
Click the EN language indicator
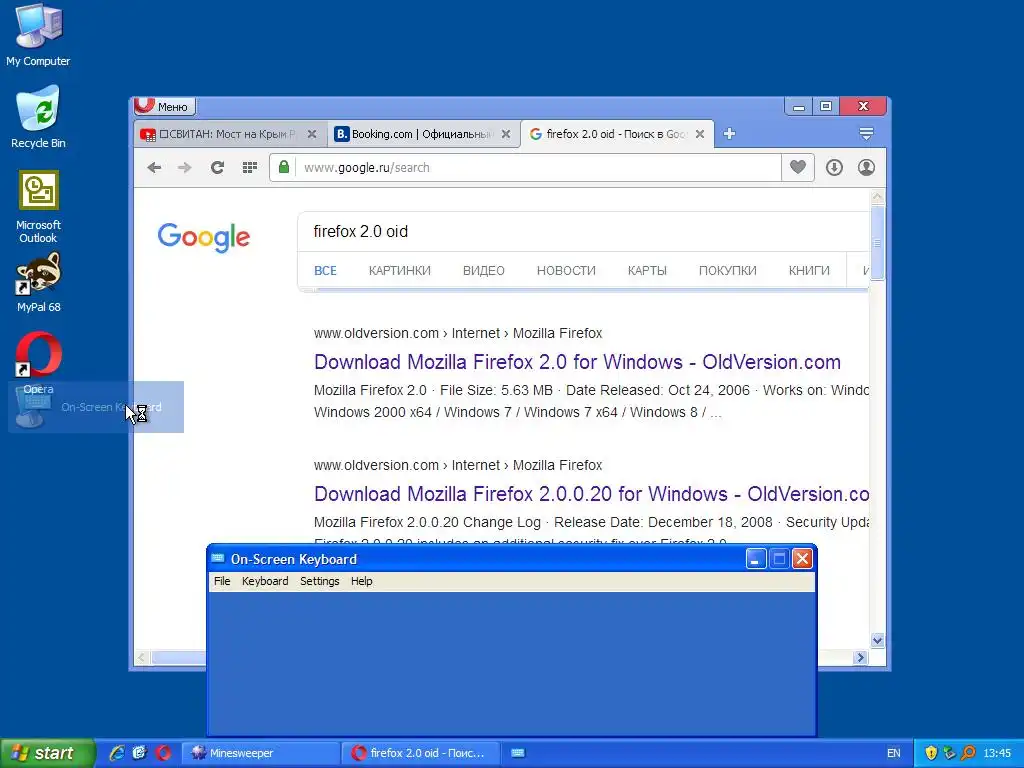893,753
